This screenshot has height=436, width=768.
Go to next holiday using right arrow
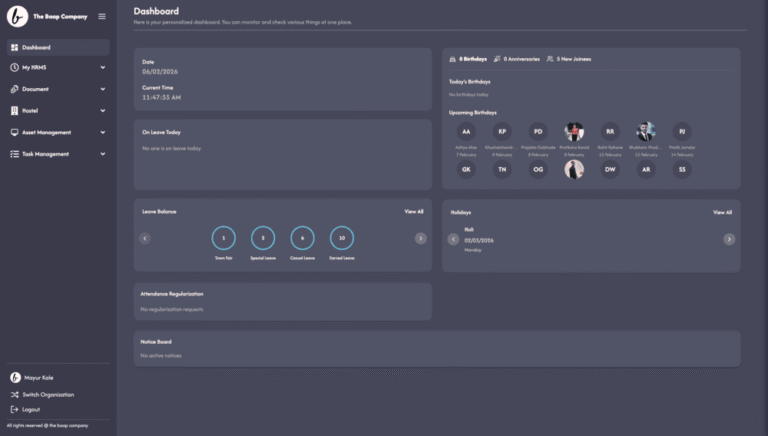(729, 239)
